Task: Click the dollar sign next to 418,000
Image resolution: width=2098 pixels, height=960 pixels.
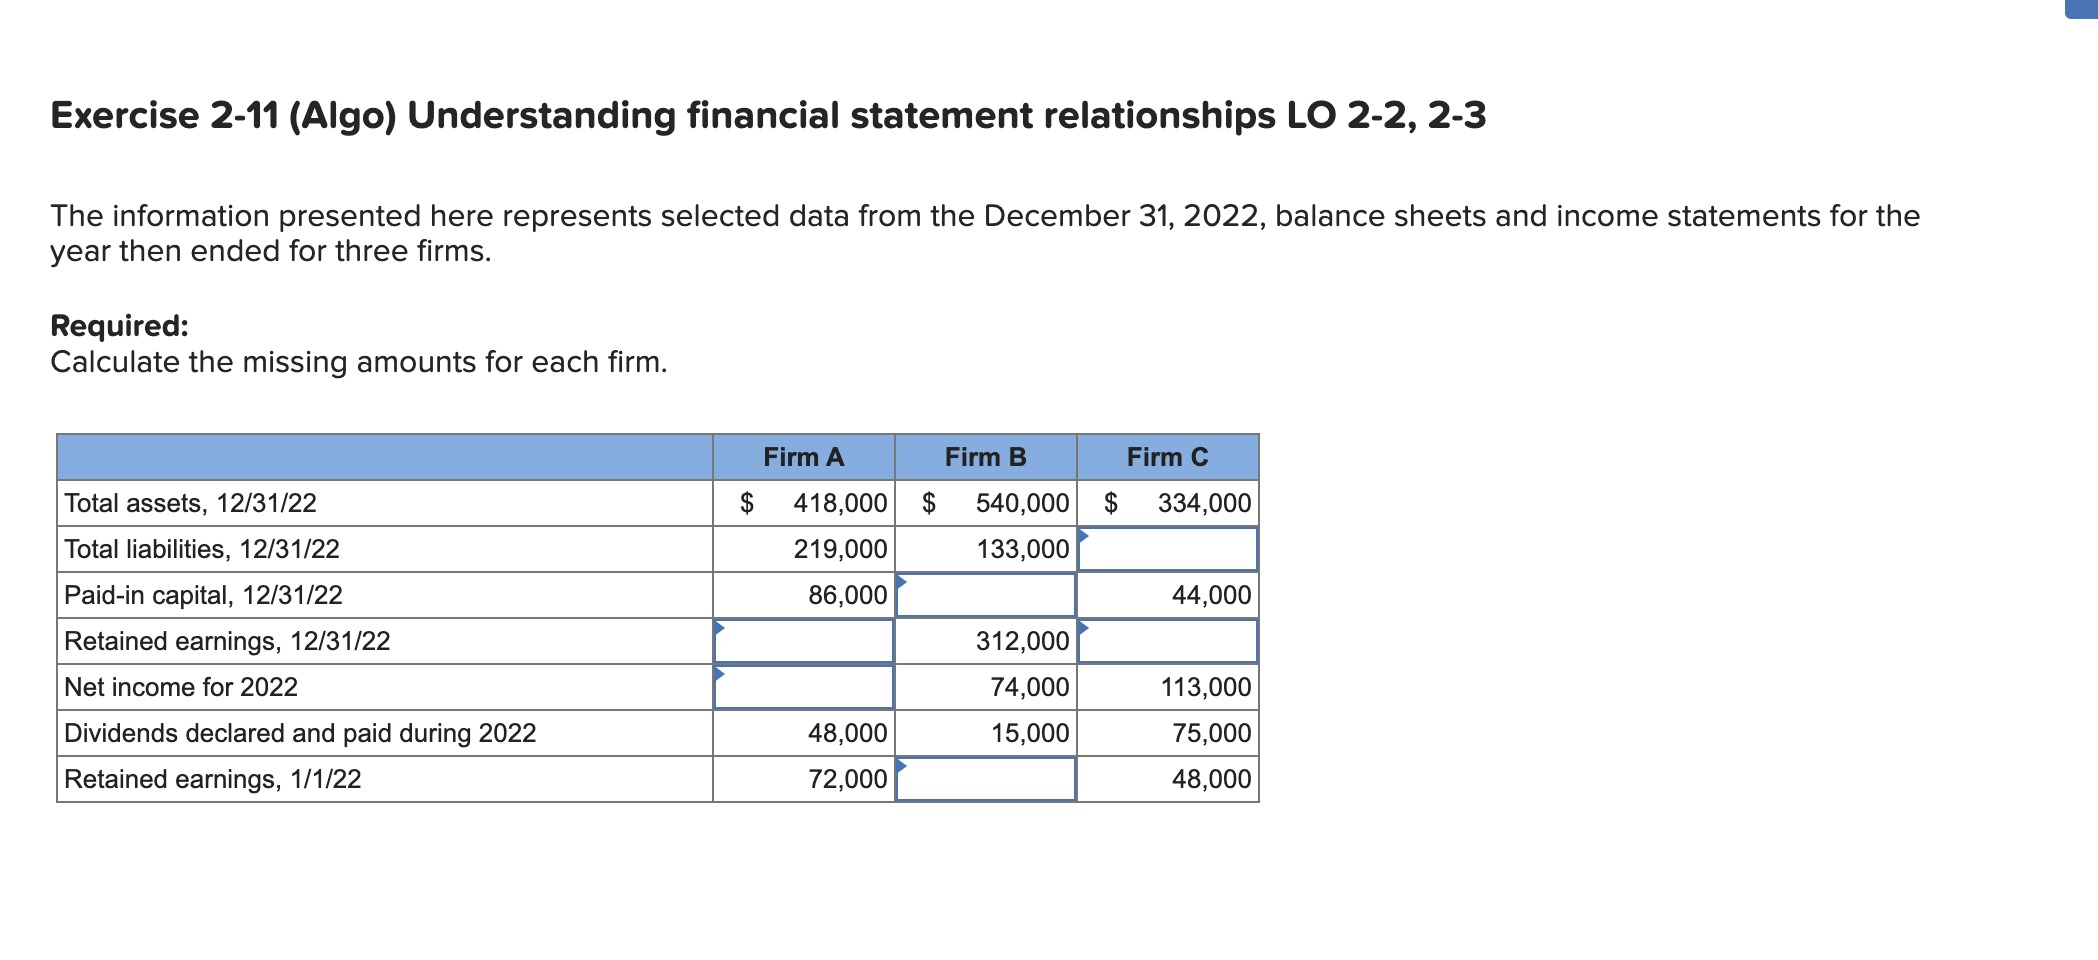Action: click(x=745, y=503)
